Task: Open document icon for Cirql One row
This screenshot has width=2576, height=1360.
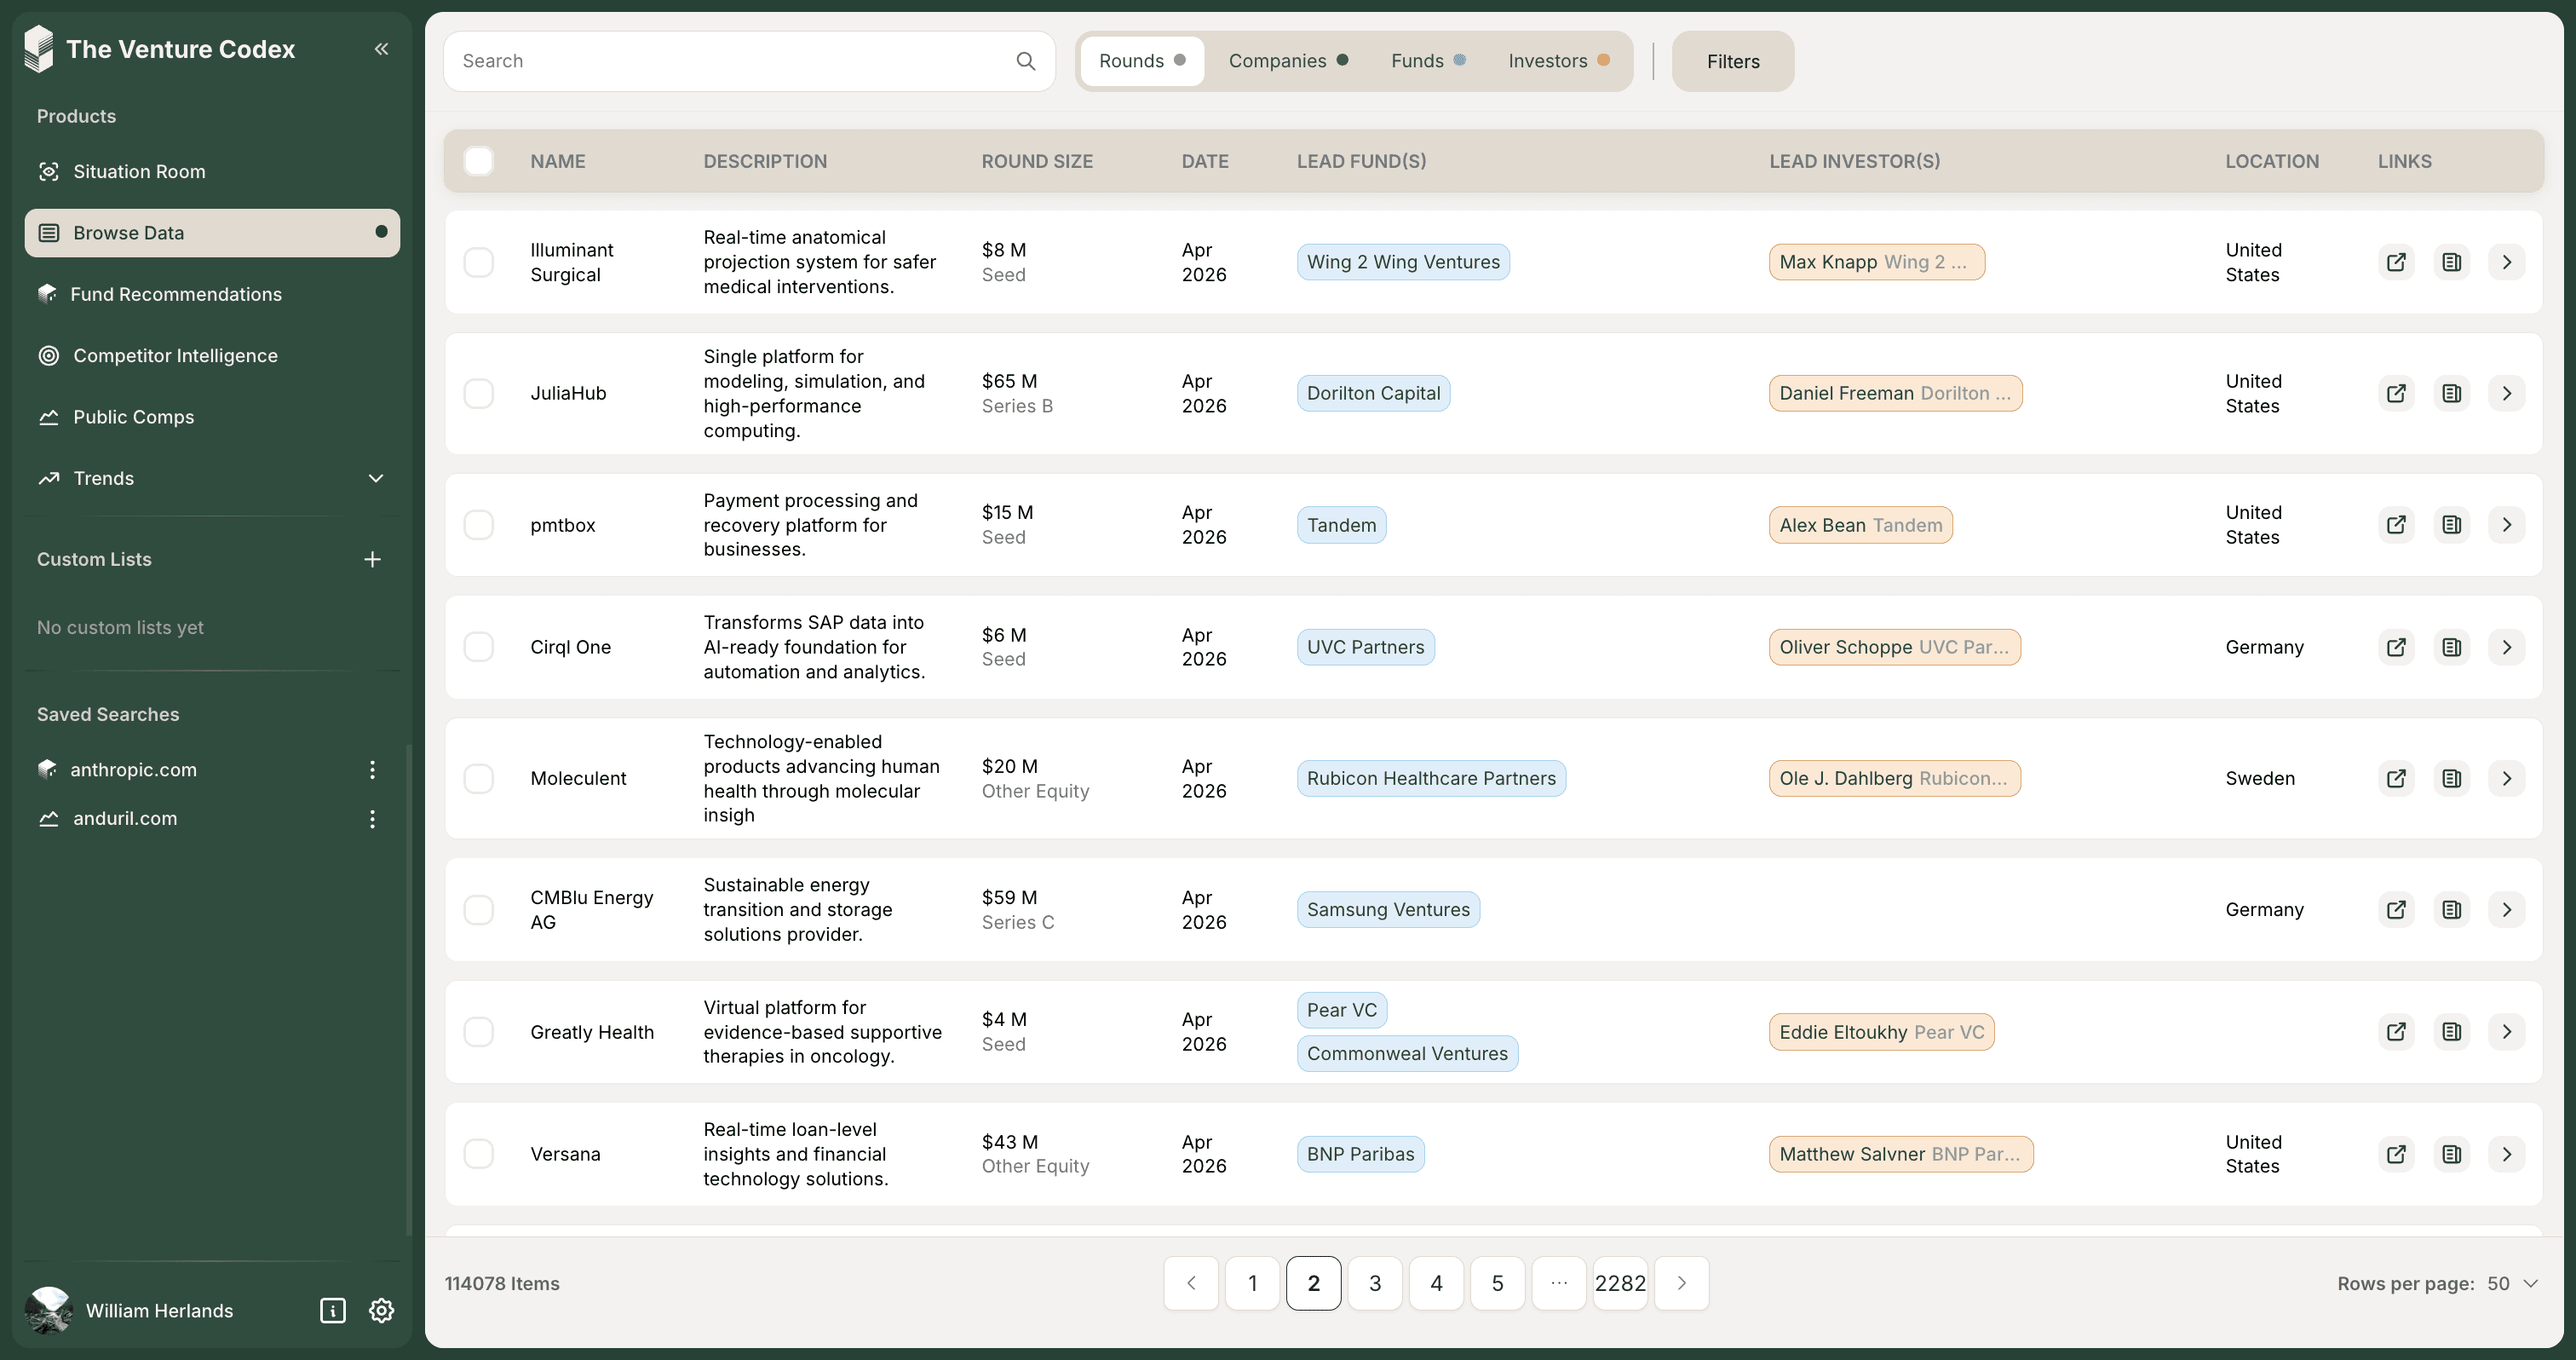Action: point(2451,647)
